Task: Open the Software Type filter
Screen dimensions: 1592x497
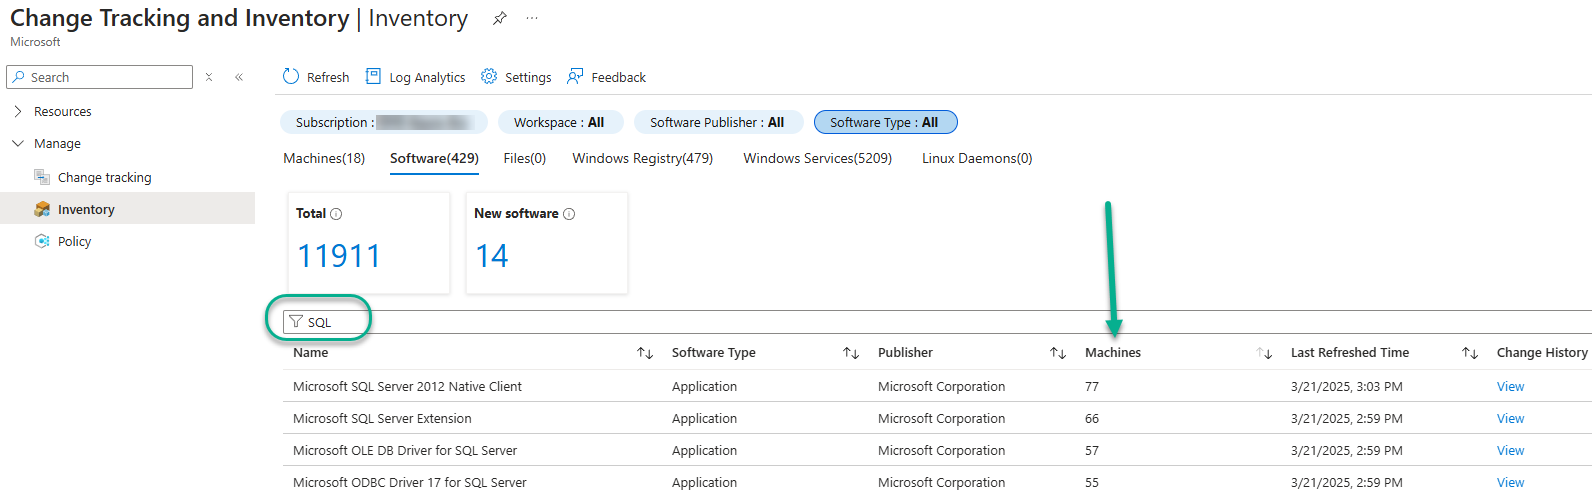Action: click(885, 122)
